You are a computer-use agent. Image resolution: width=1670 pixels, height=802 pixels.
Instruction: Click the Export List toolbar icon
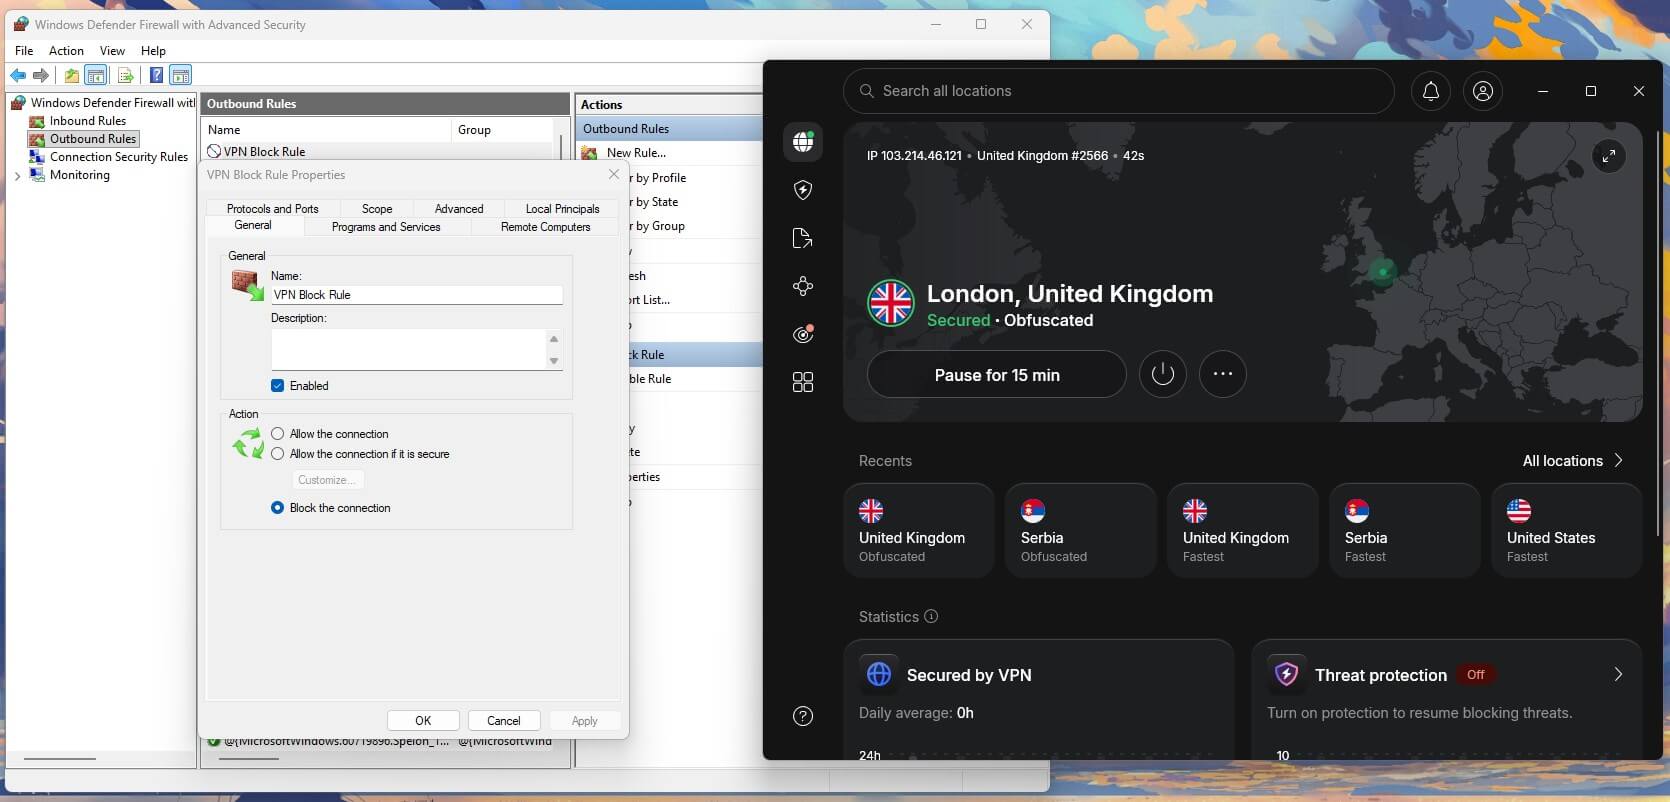[125, 75]
